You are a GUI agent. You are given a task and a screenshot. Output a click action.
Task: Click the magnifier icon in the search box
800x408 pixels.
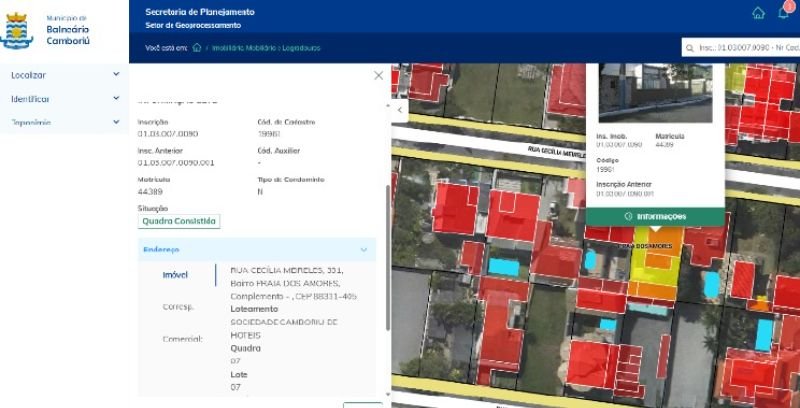pyautogui.click(x=689, y=47)
